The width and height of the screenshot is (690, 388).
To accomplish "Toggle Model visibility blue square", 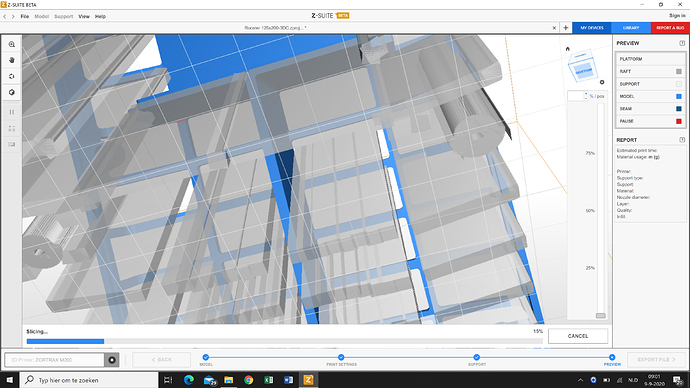I will pos(679,96).
